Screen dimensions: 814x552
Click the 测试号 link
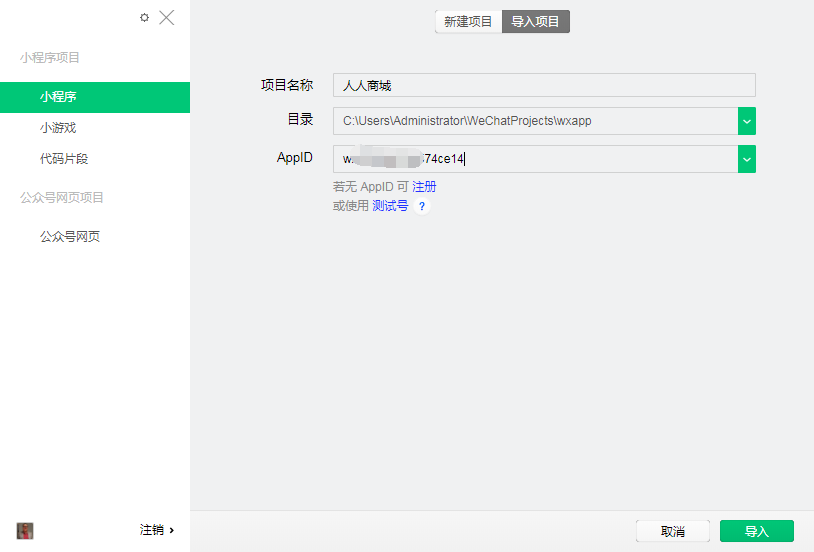[x=390, y=206]
